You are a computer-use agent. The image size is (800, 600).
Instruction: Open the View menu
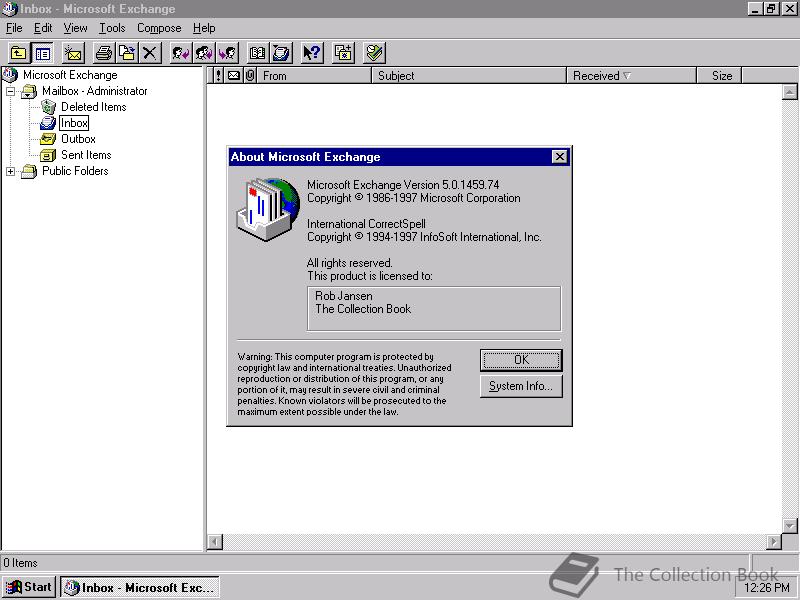tap(75, 28)
